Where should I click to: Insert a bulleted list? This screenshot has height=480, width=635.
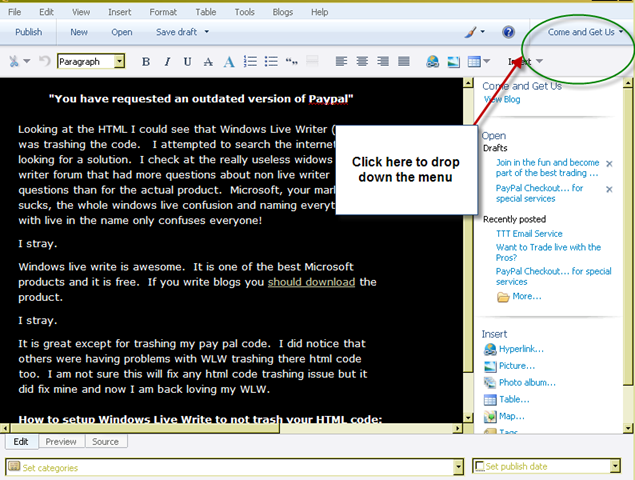click(271, 62)
